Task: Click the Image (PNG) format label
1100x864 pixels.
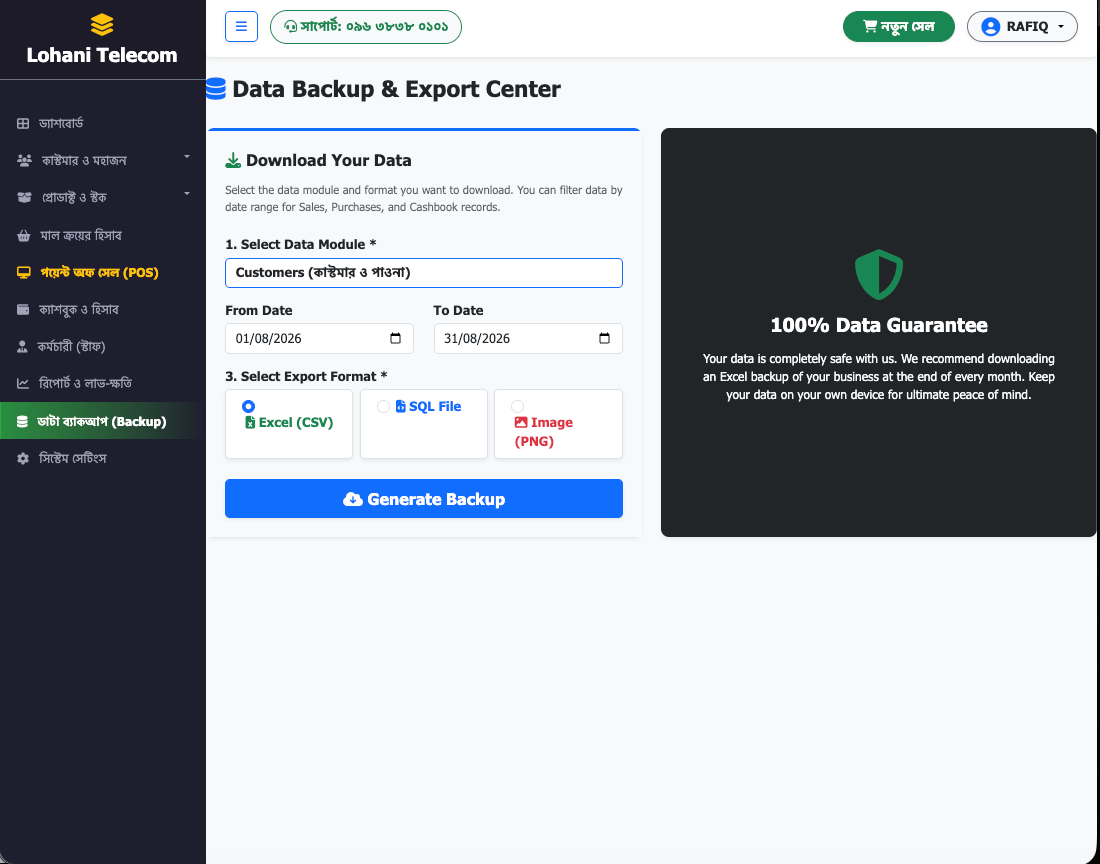Action: (x=544, y=432)
